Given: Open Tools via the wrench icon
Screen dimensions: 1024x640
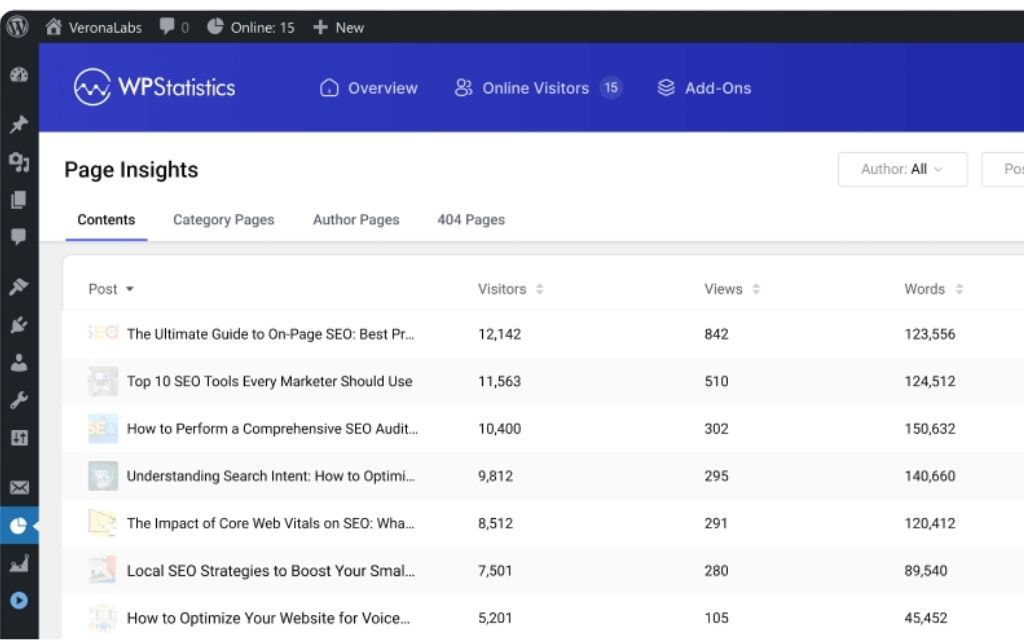Looking at the screenshot, I should pyautogui.click(x=18, y=400).
